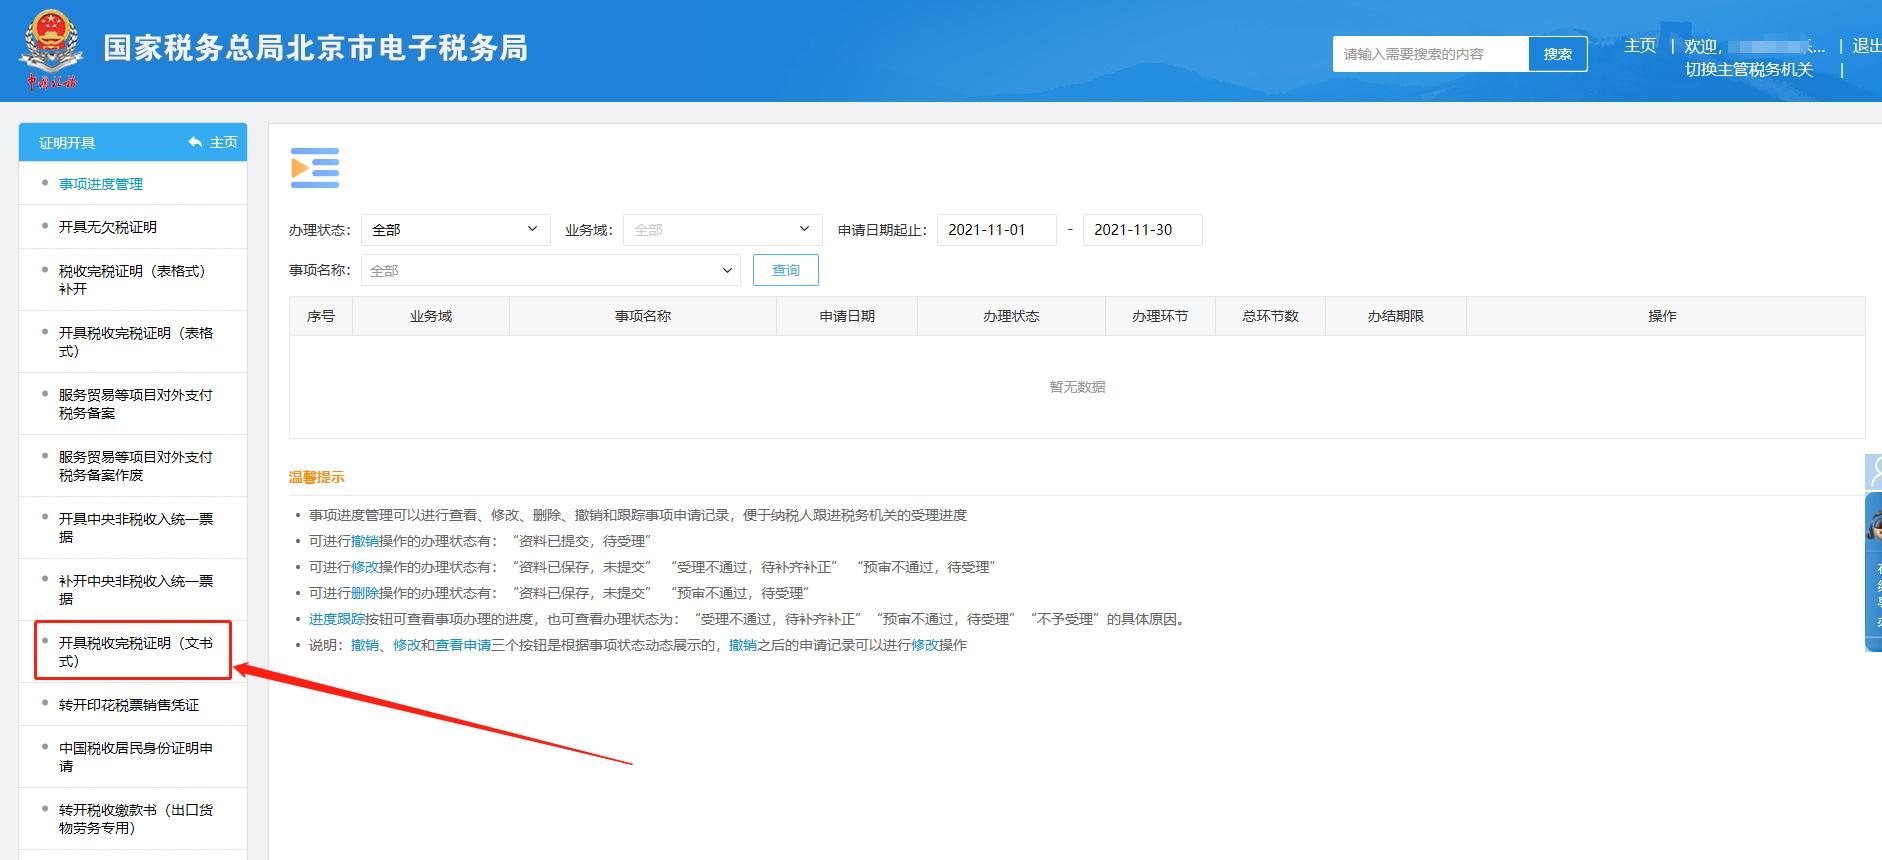Select 补开中央非税收入统一票据
Screen dimensions: 1882x860
point(136,590)
